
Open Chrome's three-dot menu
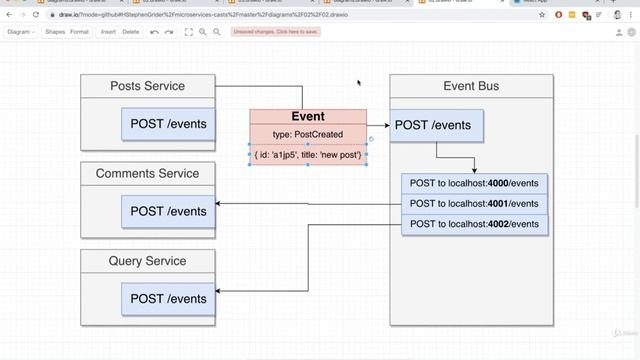click(x=631, y=15)
